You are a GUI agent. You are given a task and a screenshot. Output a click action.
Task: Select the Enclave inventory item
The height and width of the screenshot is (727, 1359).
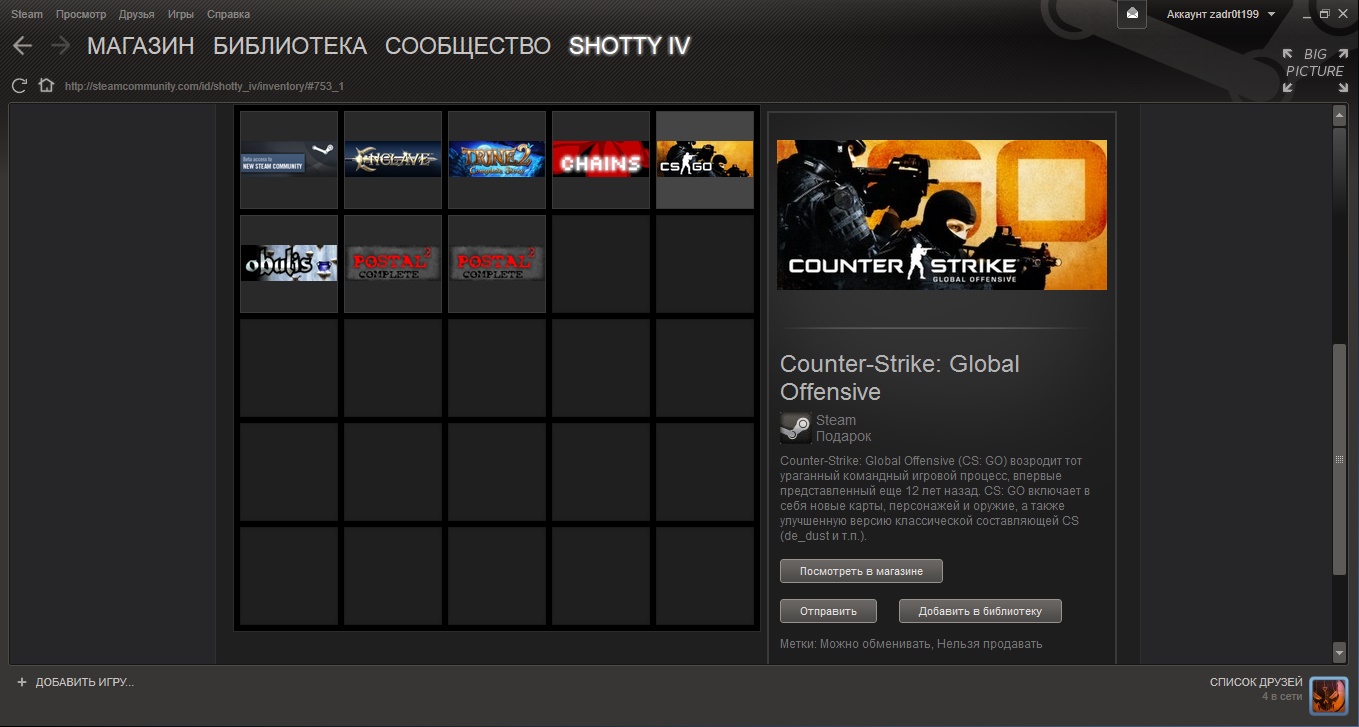point(393,160)
